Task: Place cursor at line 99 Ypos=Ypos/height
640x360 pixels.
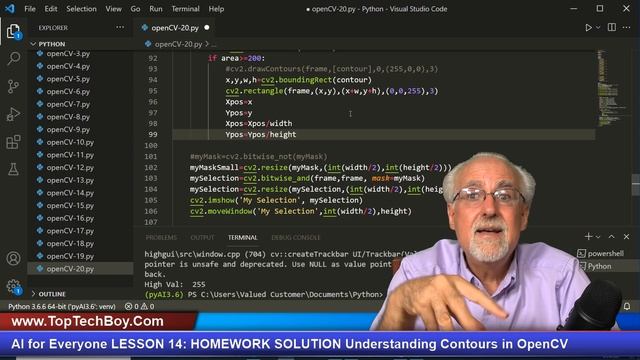Action: pos(261,134)
